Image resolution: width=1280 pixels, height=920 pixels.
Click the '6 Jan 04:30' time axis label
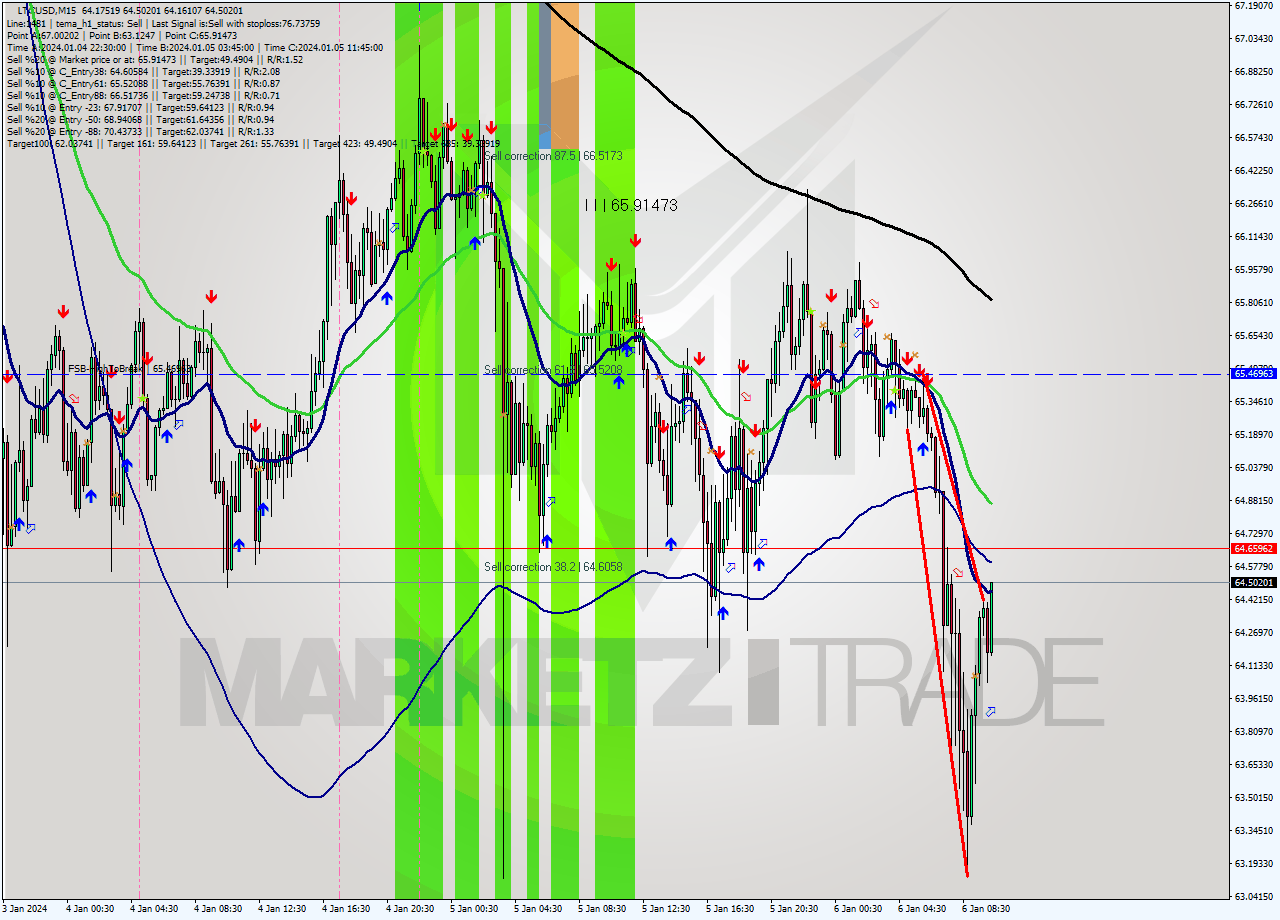click(x=922, y=909)
